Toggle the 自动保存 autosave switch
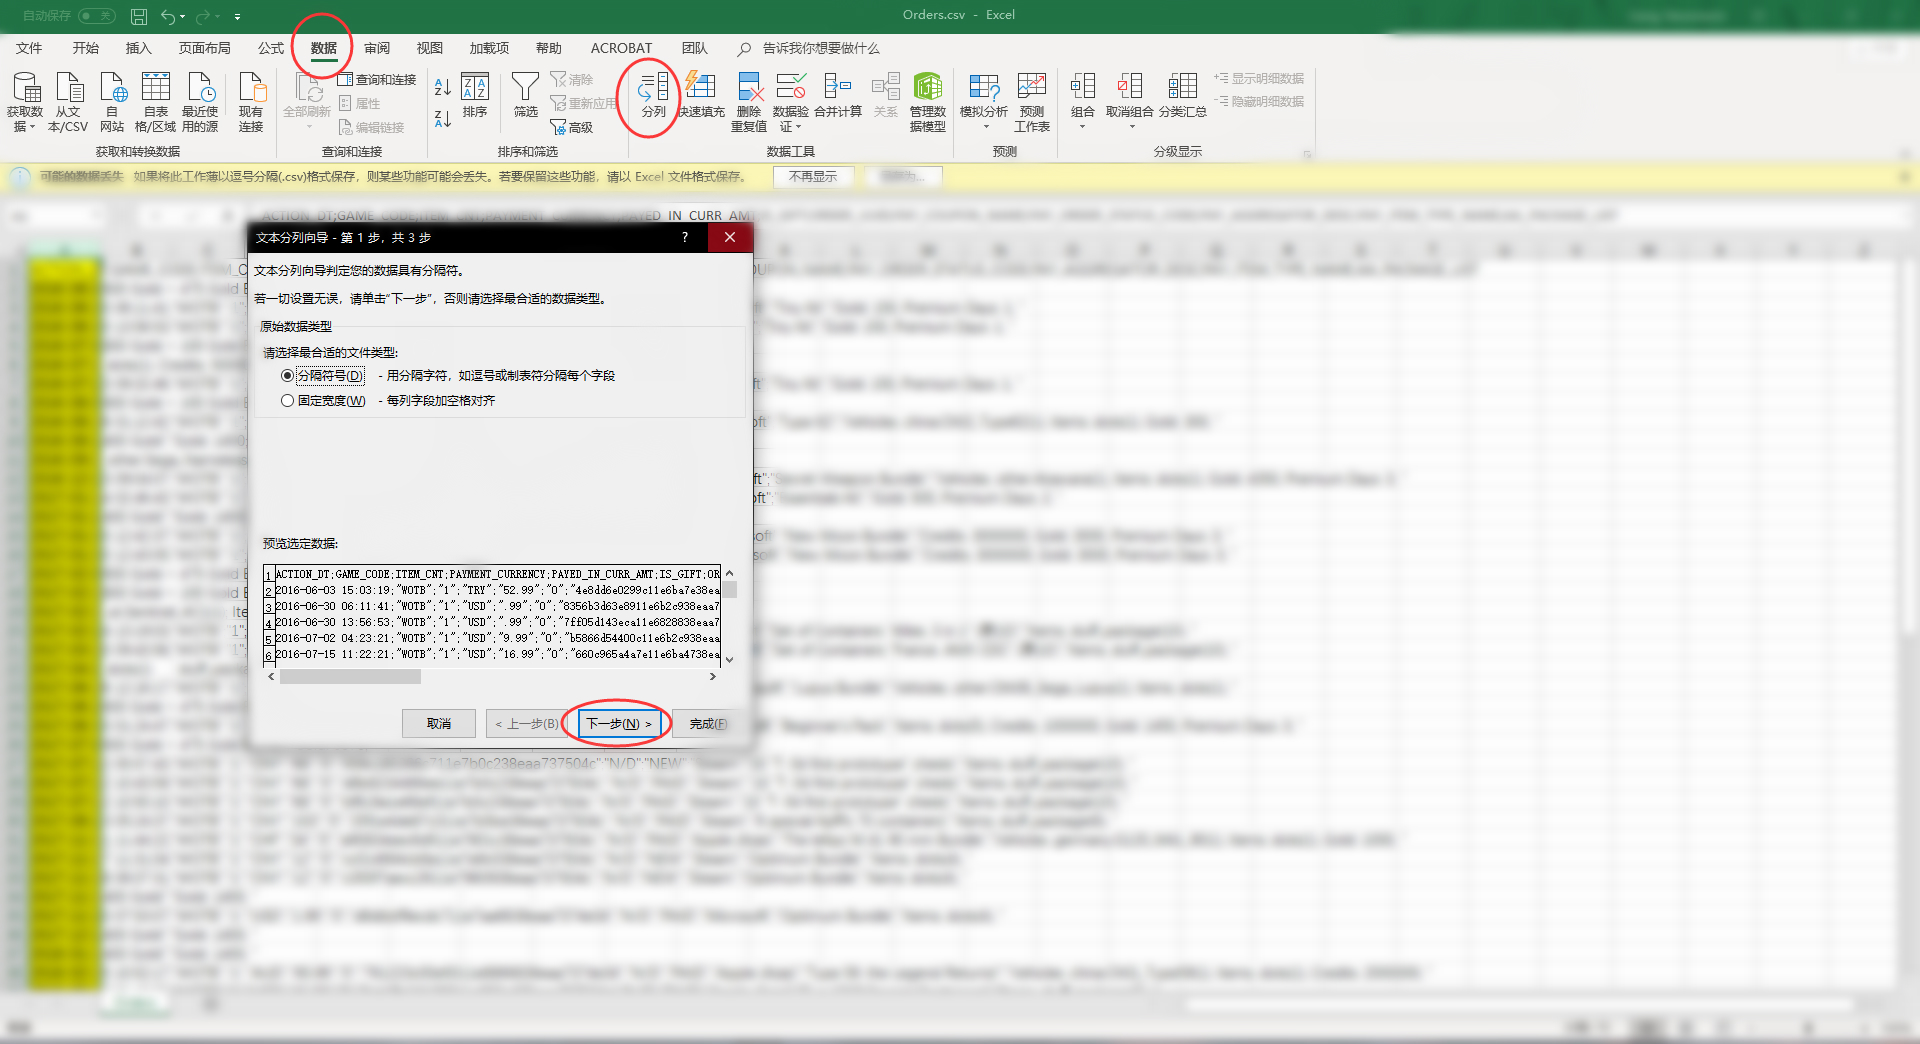 coord(97,16)
